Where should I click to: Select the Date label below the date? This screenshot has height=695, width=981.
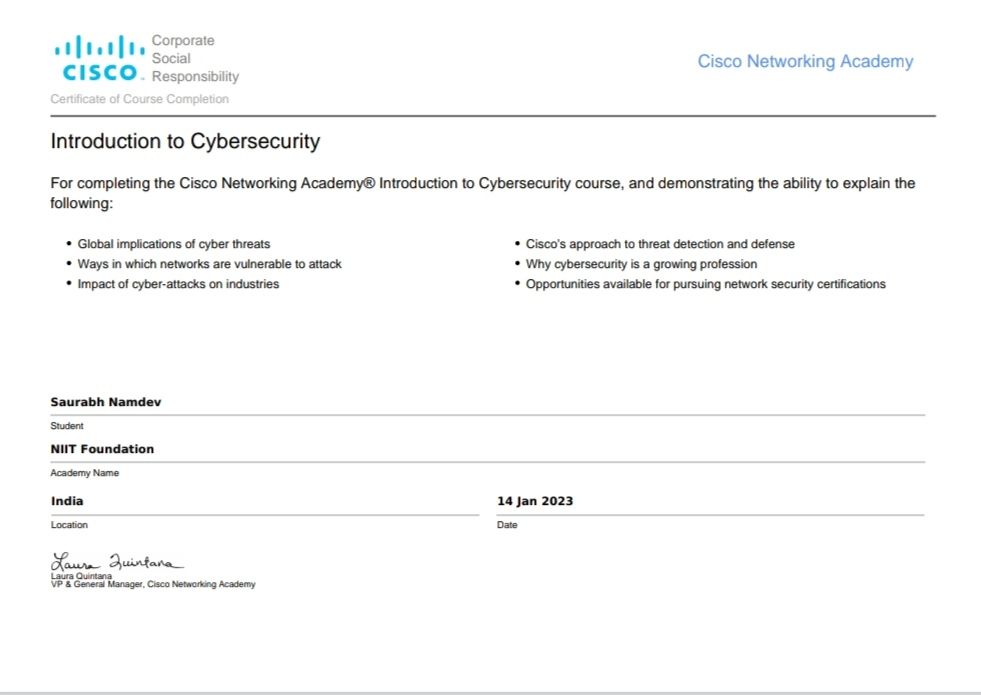coord(507,525)
